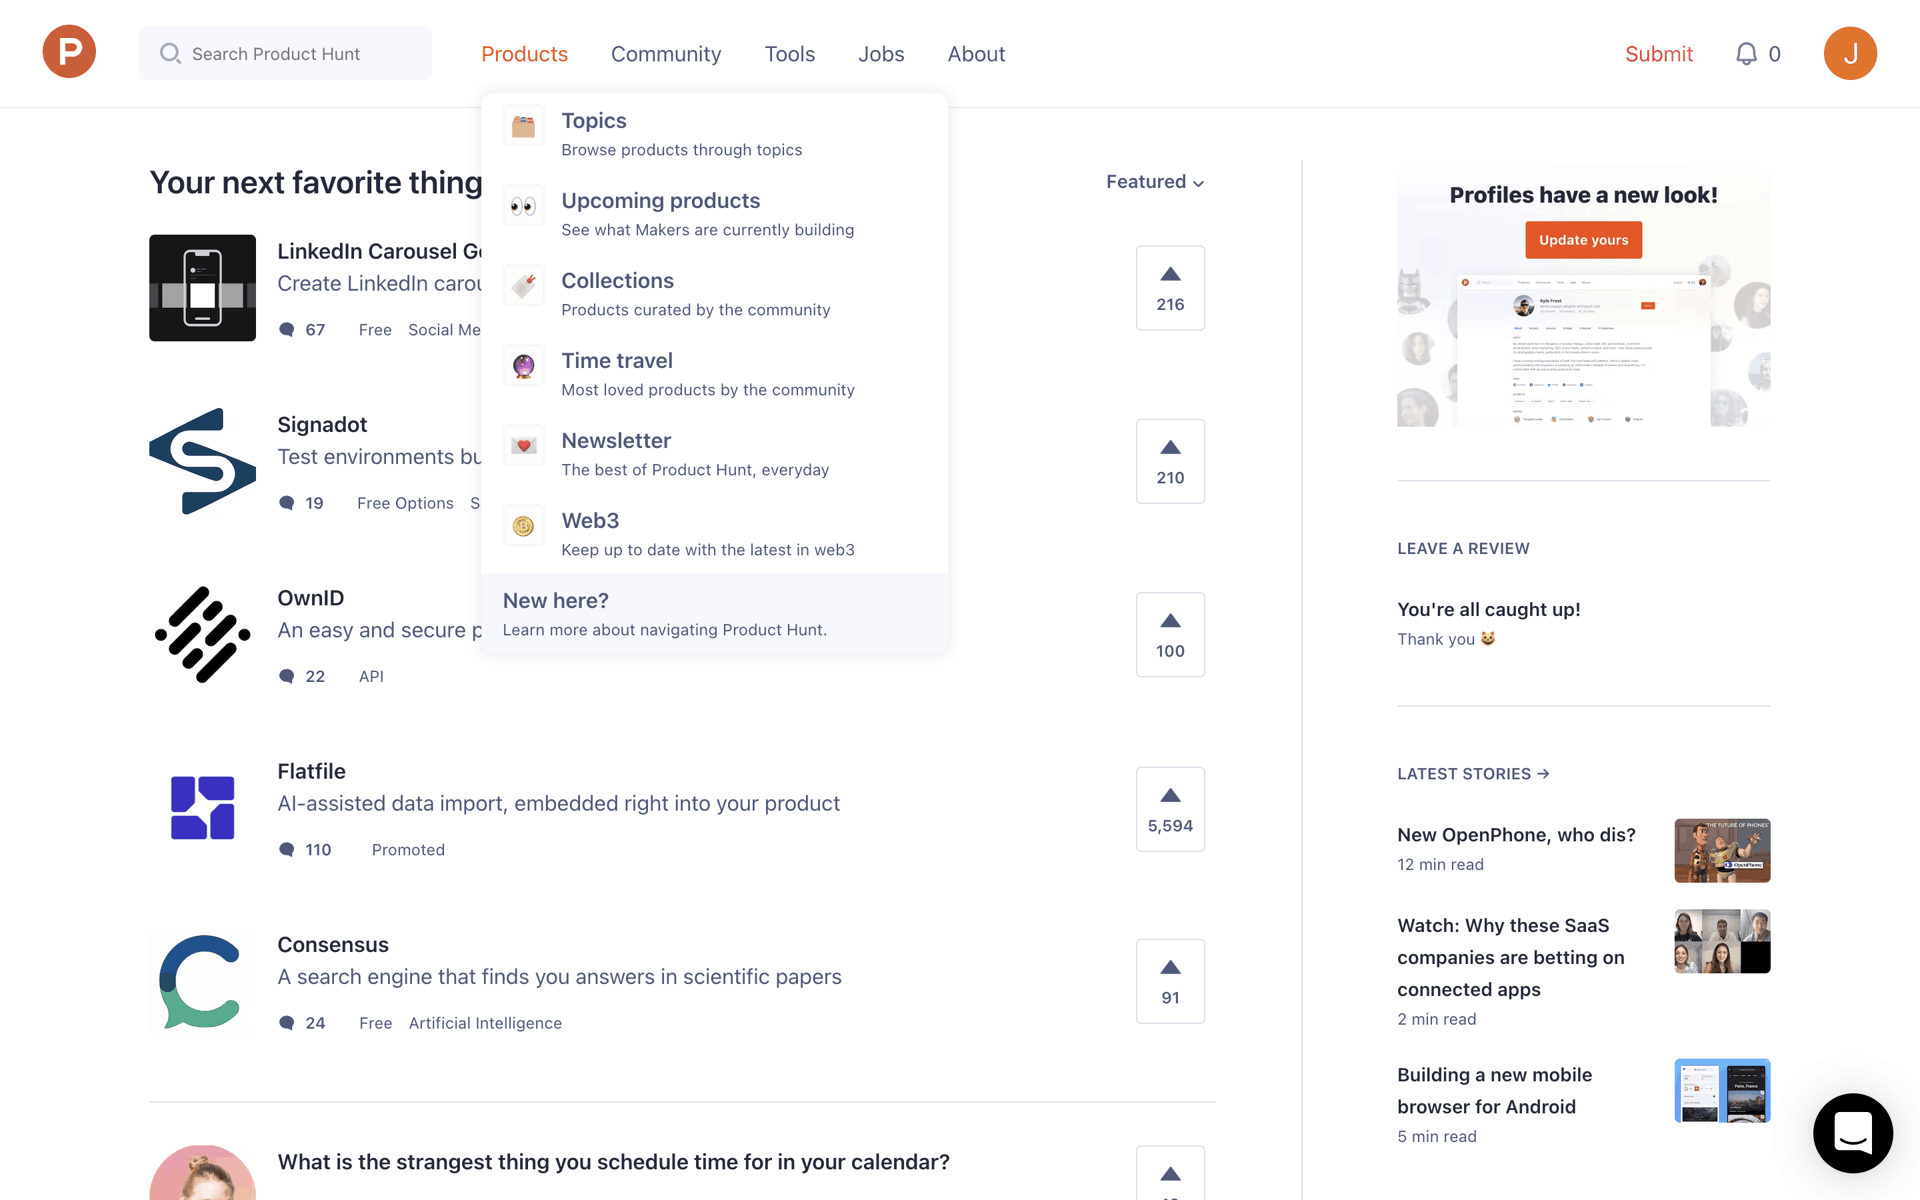Image resolution: width=1920 pixels, height=1200 pixels.
Task: Read New OpenPhone, who dis? story
Action: [x=1516, y=835]
